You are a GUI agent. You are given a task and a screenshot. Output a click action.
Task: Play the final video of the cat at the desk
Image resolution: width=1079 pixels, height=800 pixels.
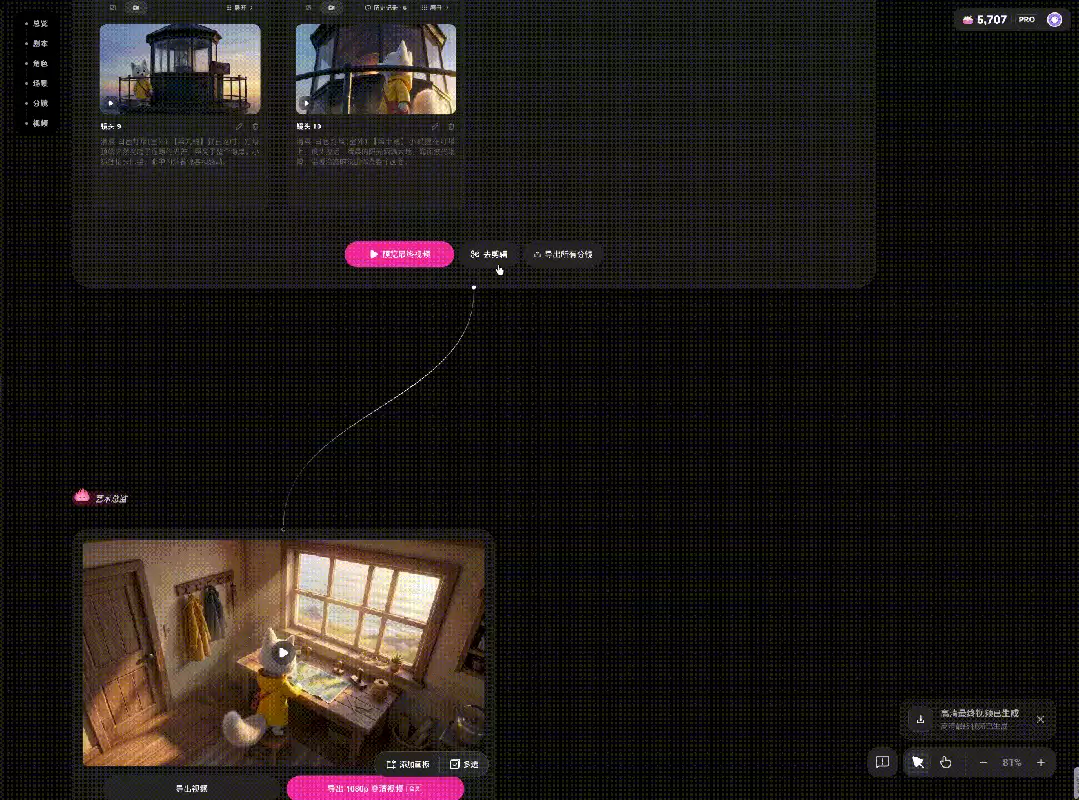coord(284,653)
